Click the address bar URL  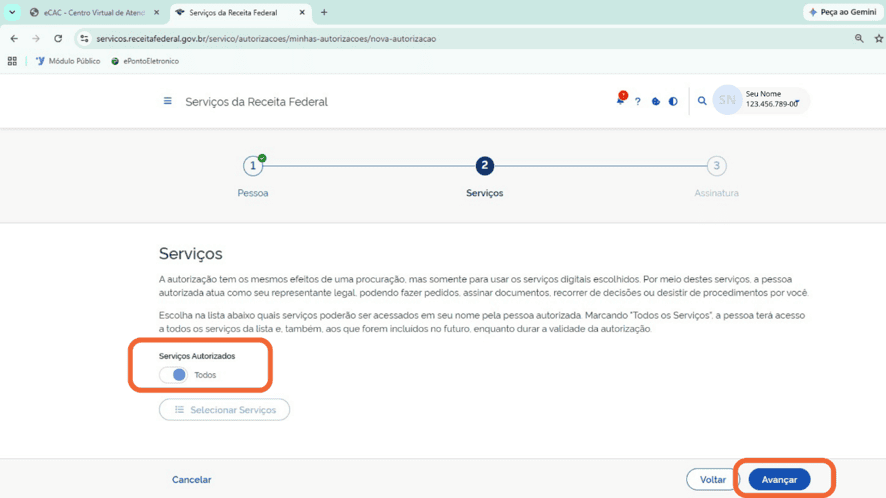click(x=266, y=39)
